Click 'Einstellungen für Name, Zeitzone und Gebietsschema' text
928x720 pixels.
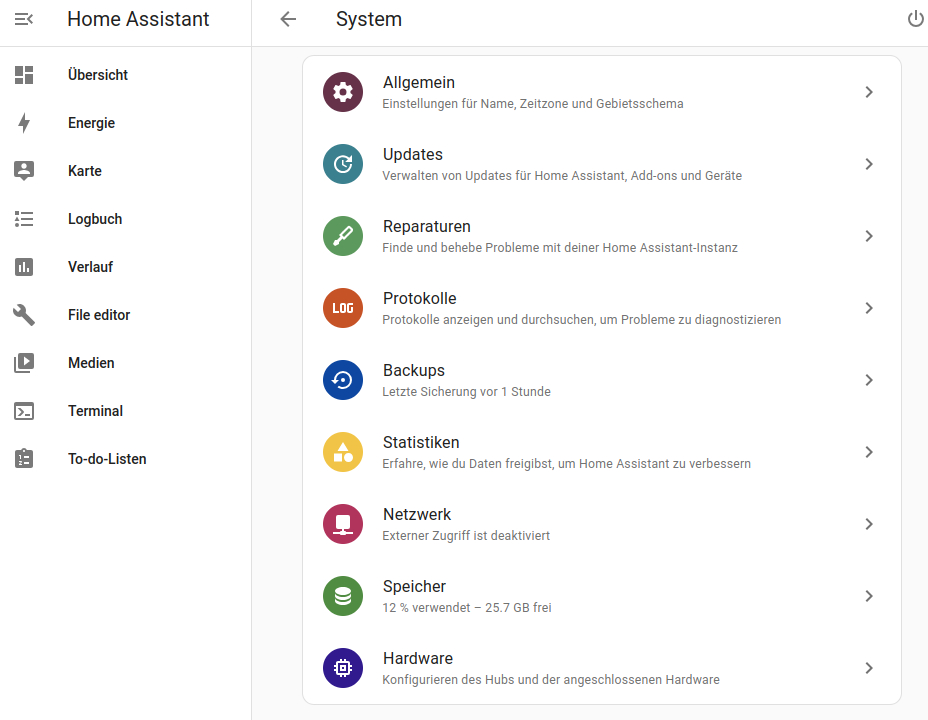[x=533, y=104]
